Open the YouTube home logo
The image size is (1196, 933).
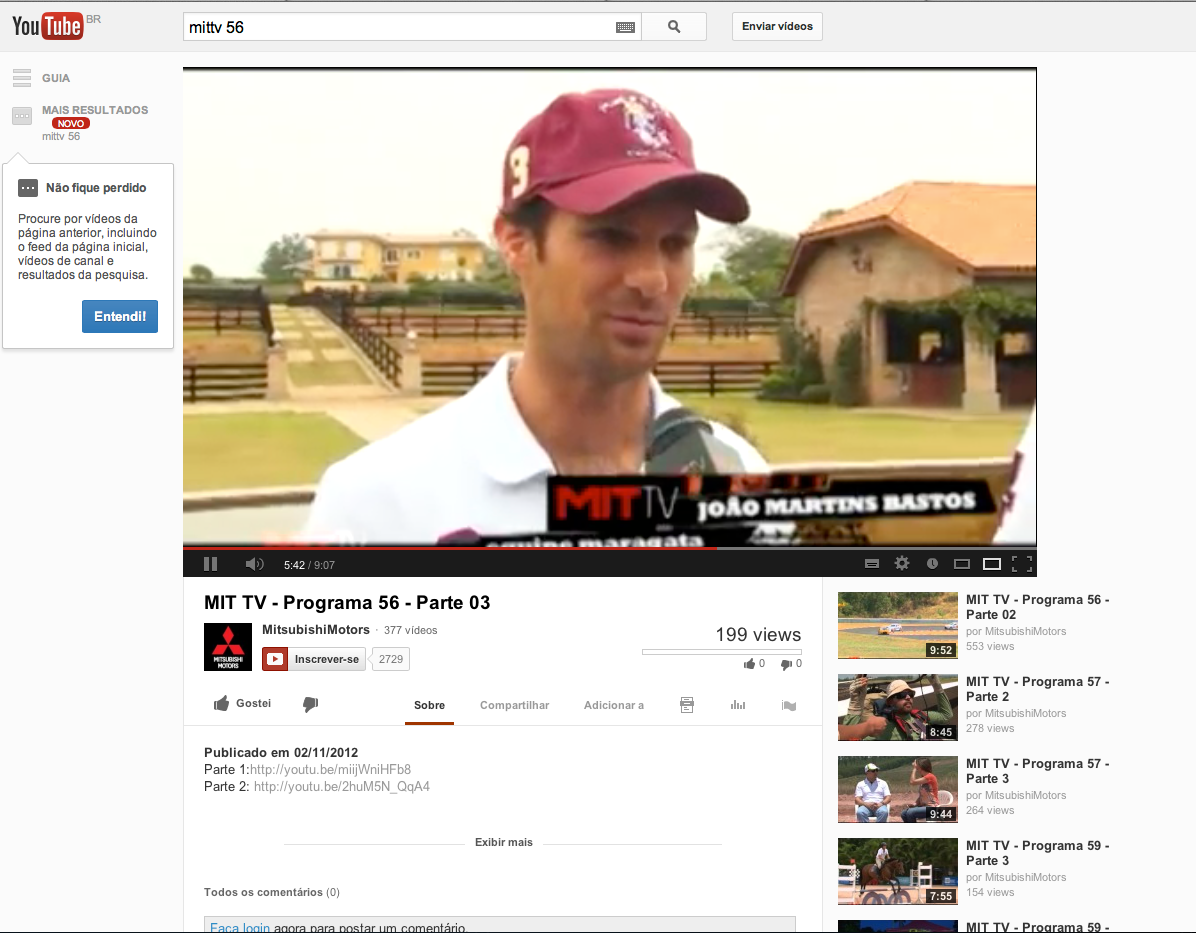[x=47, y=26]
